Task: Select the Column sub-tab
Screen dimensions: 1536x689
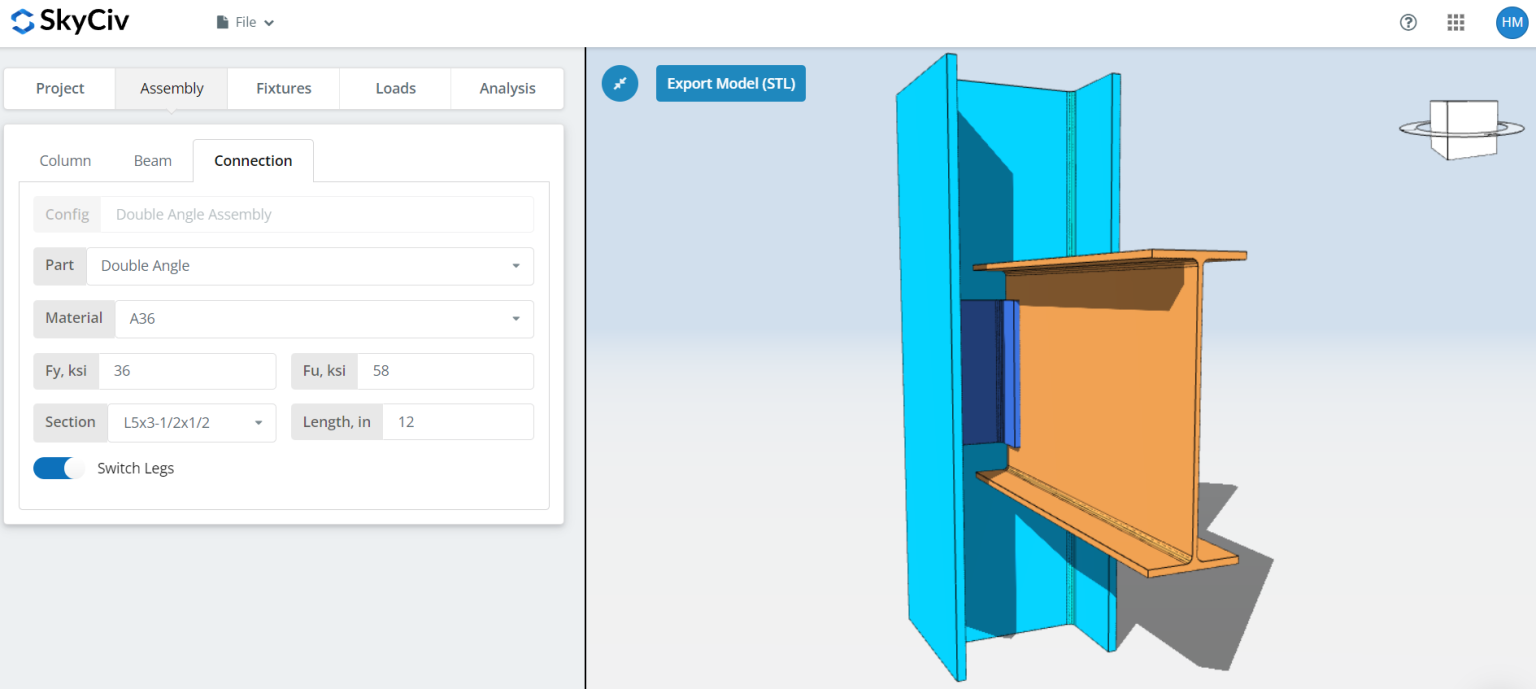Action: click(x=65, y=160)
